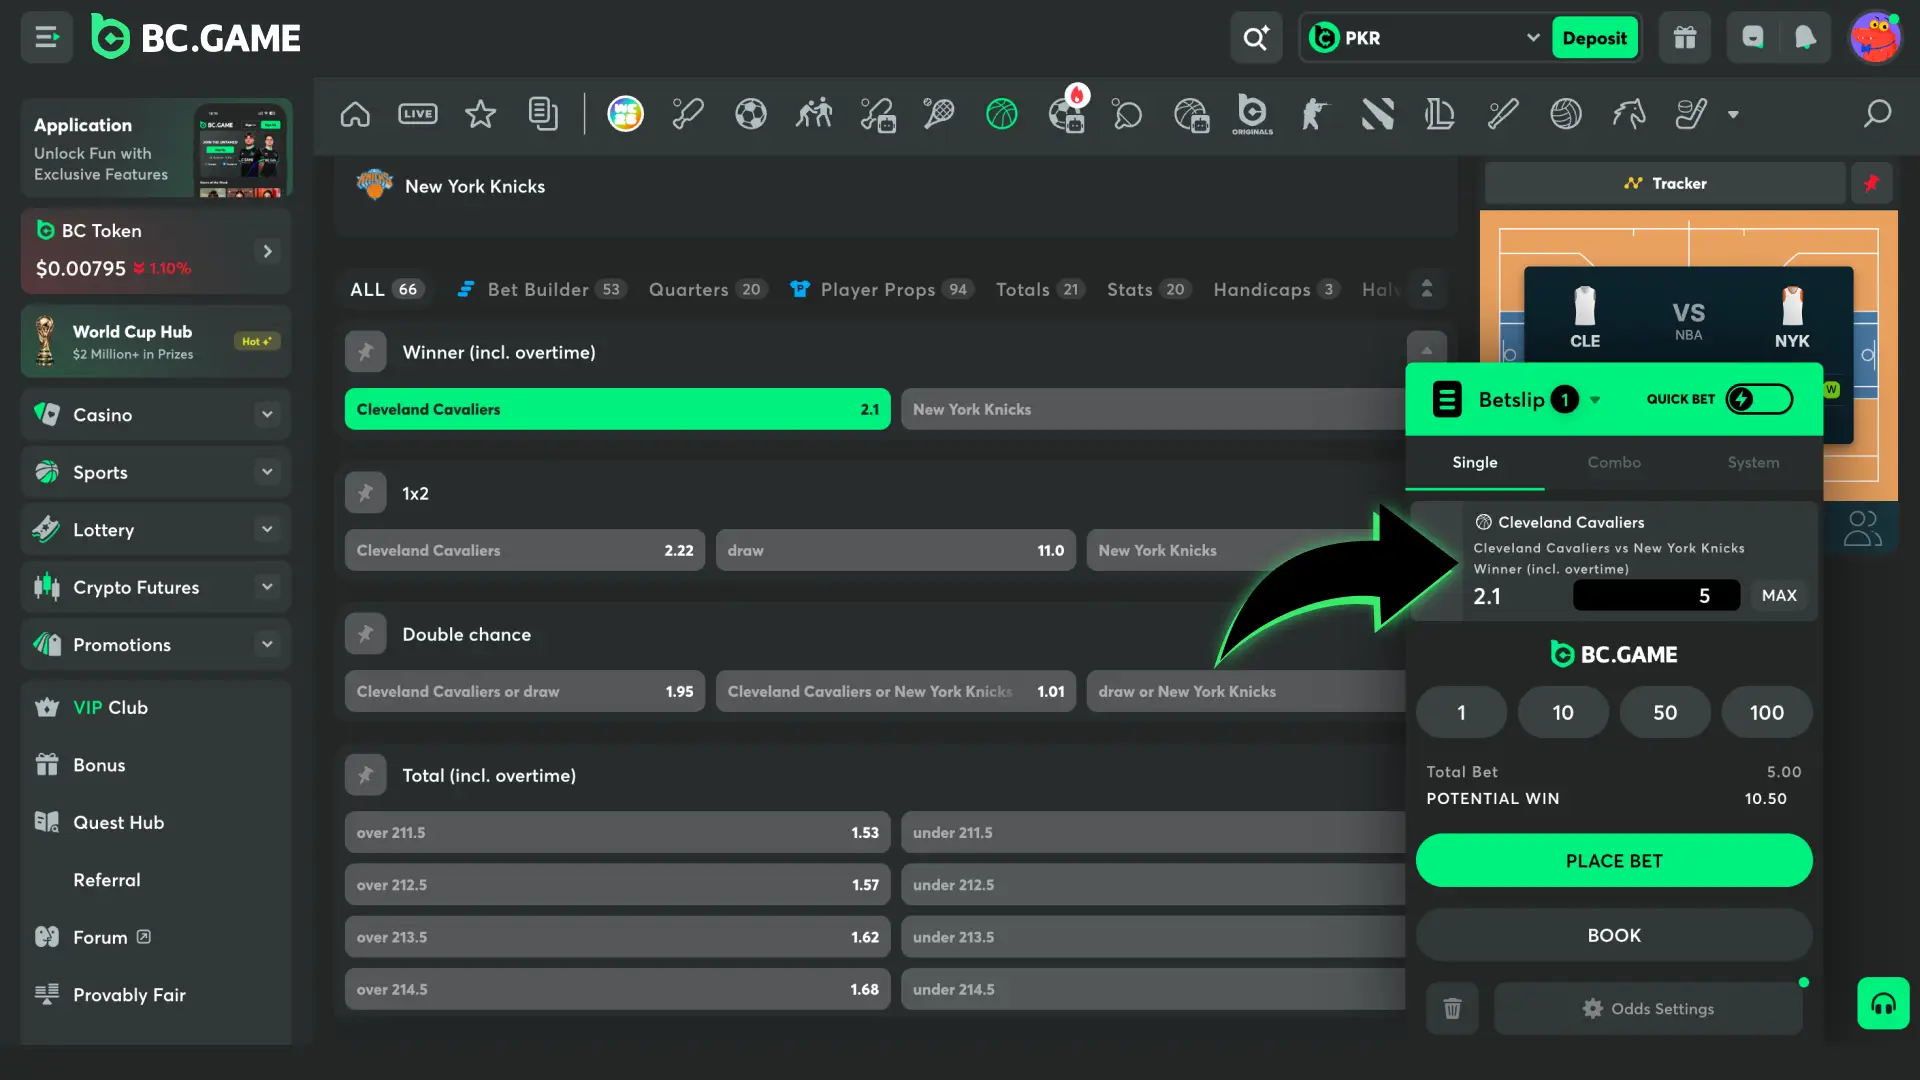Select the green basketball icon
Screen dimensions: 1920x1080
click(1002, 114)
